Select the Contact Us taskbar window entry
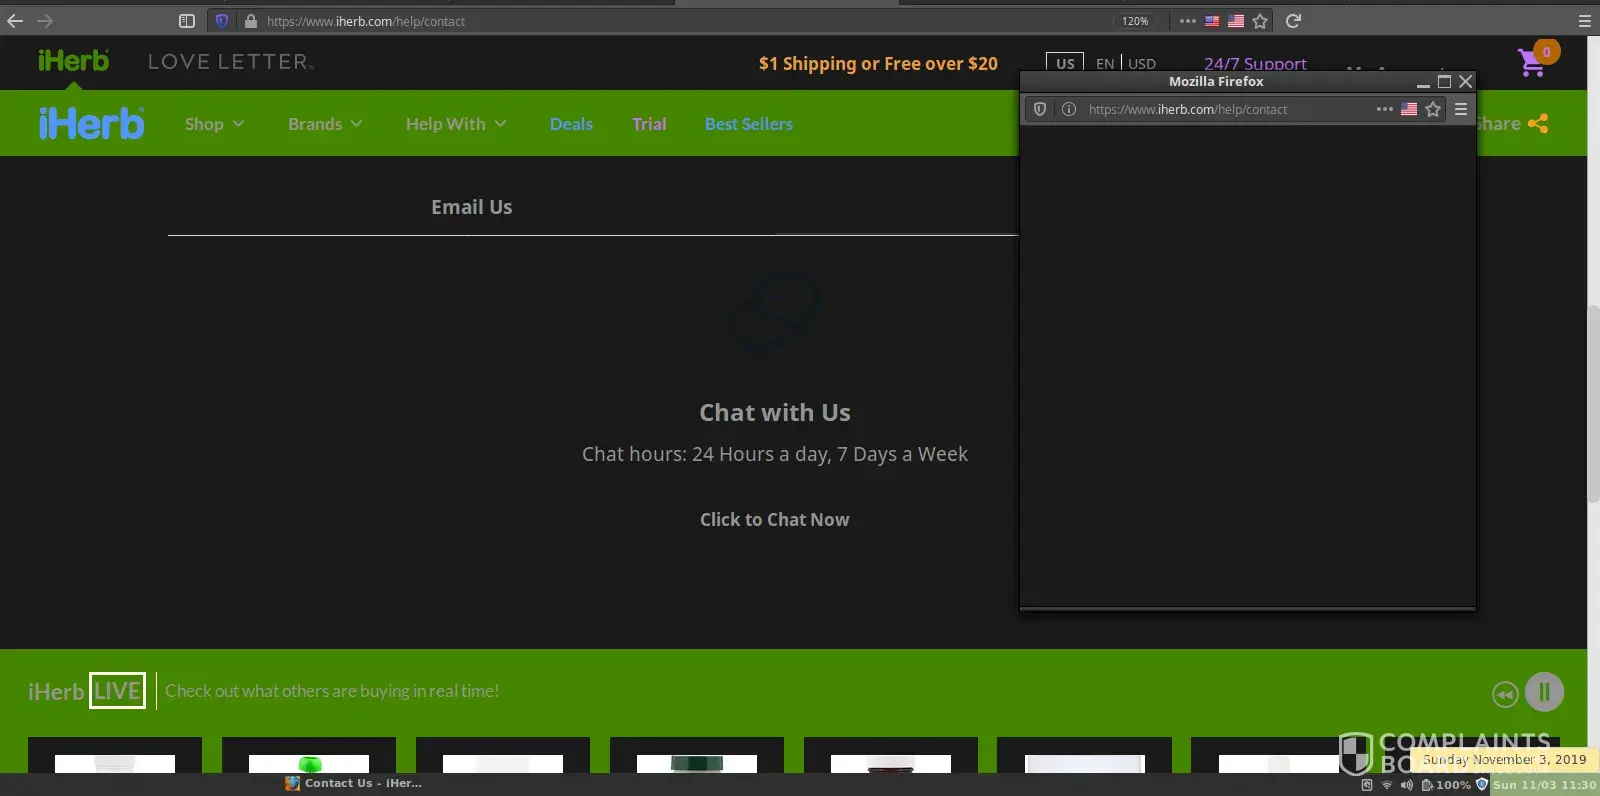 point(354,784)
